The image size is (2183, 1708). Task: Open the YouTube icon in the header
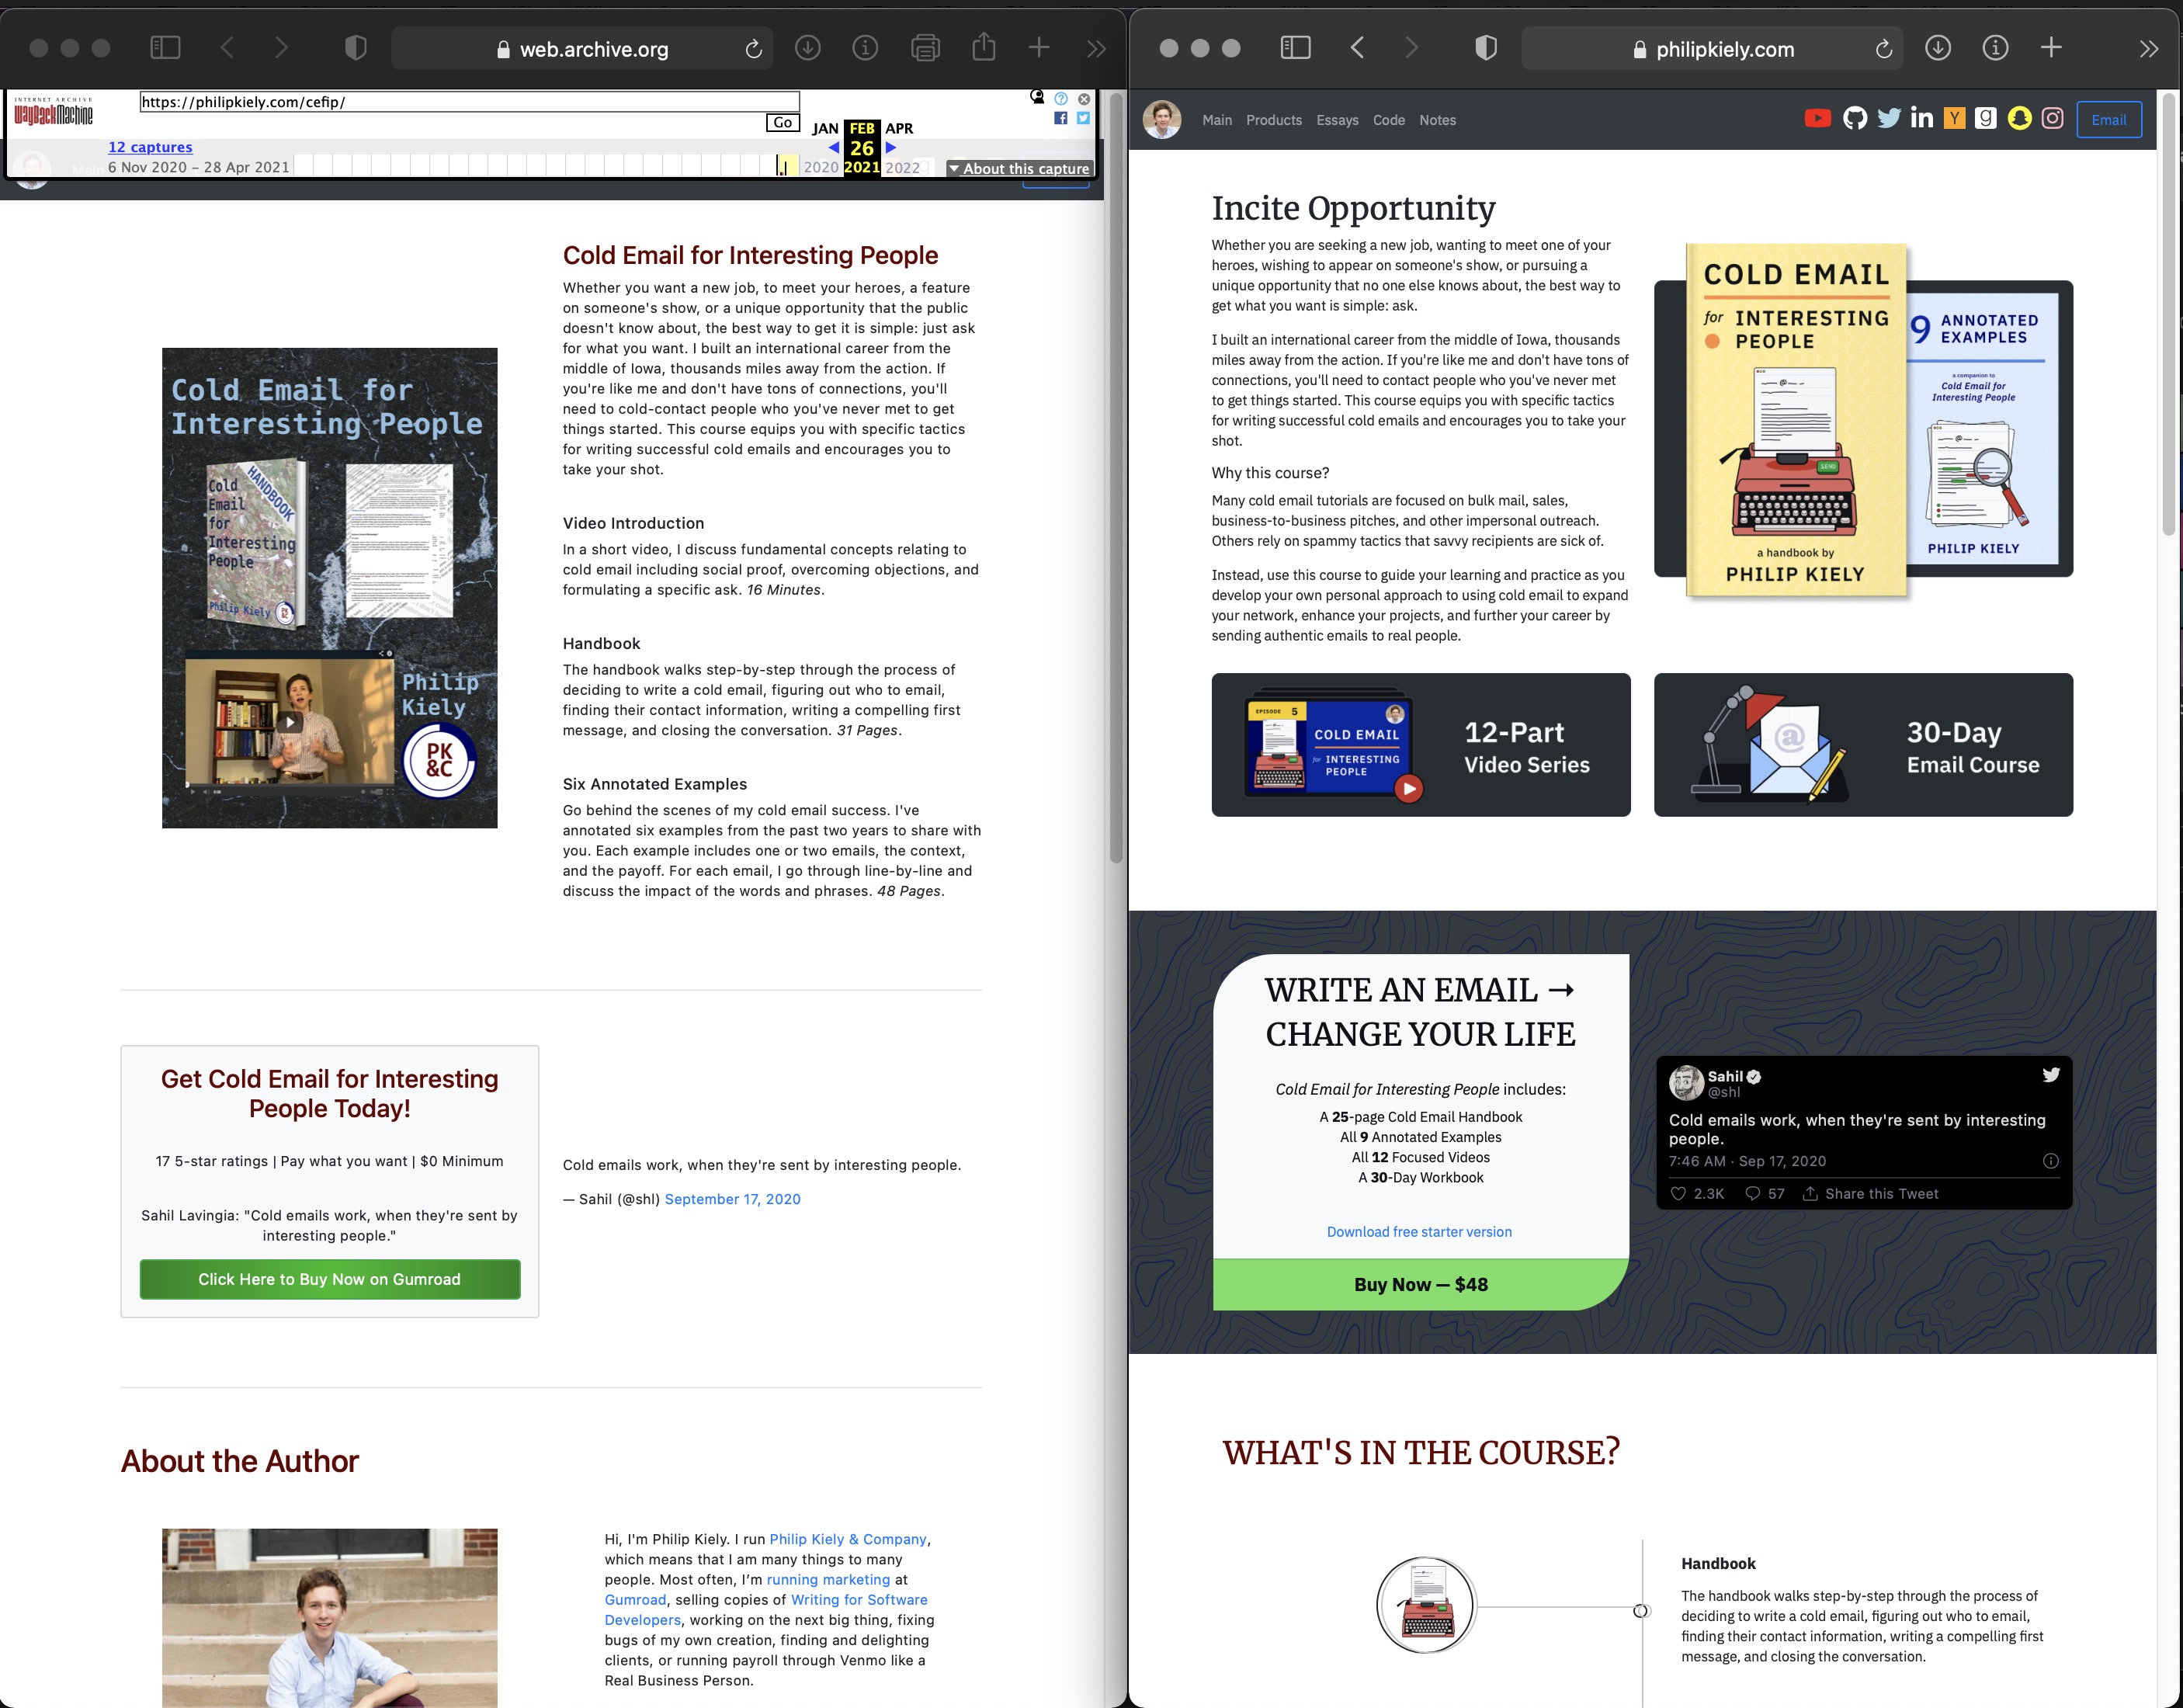coord(1817,119)
